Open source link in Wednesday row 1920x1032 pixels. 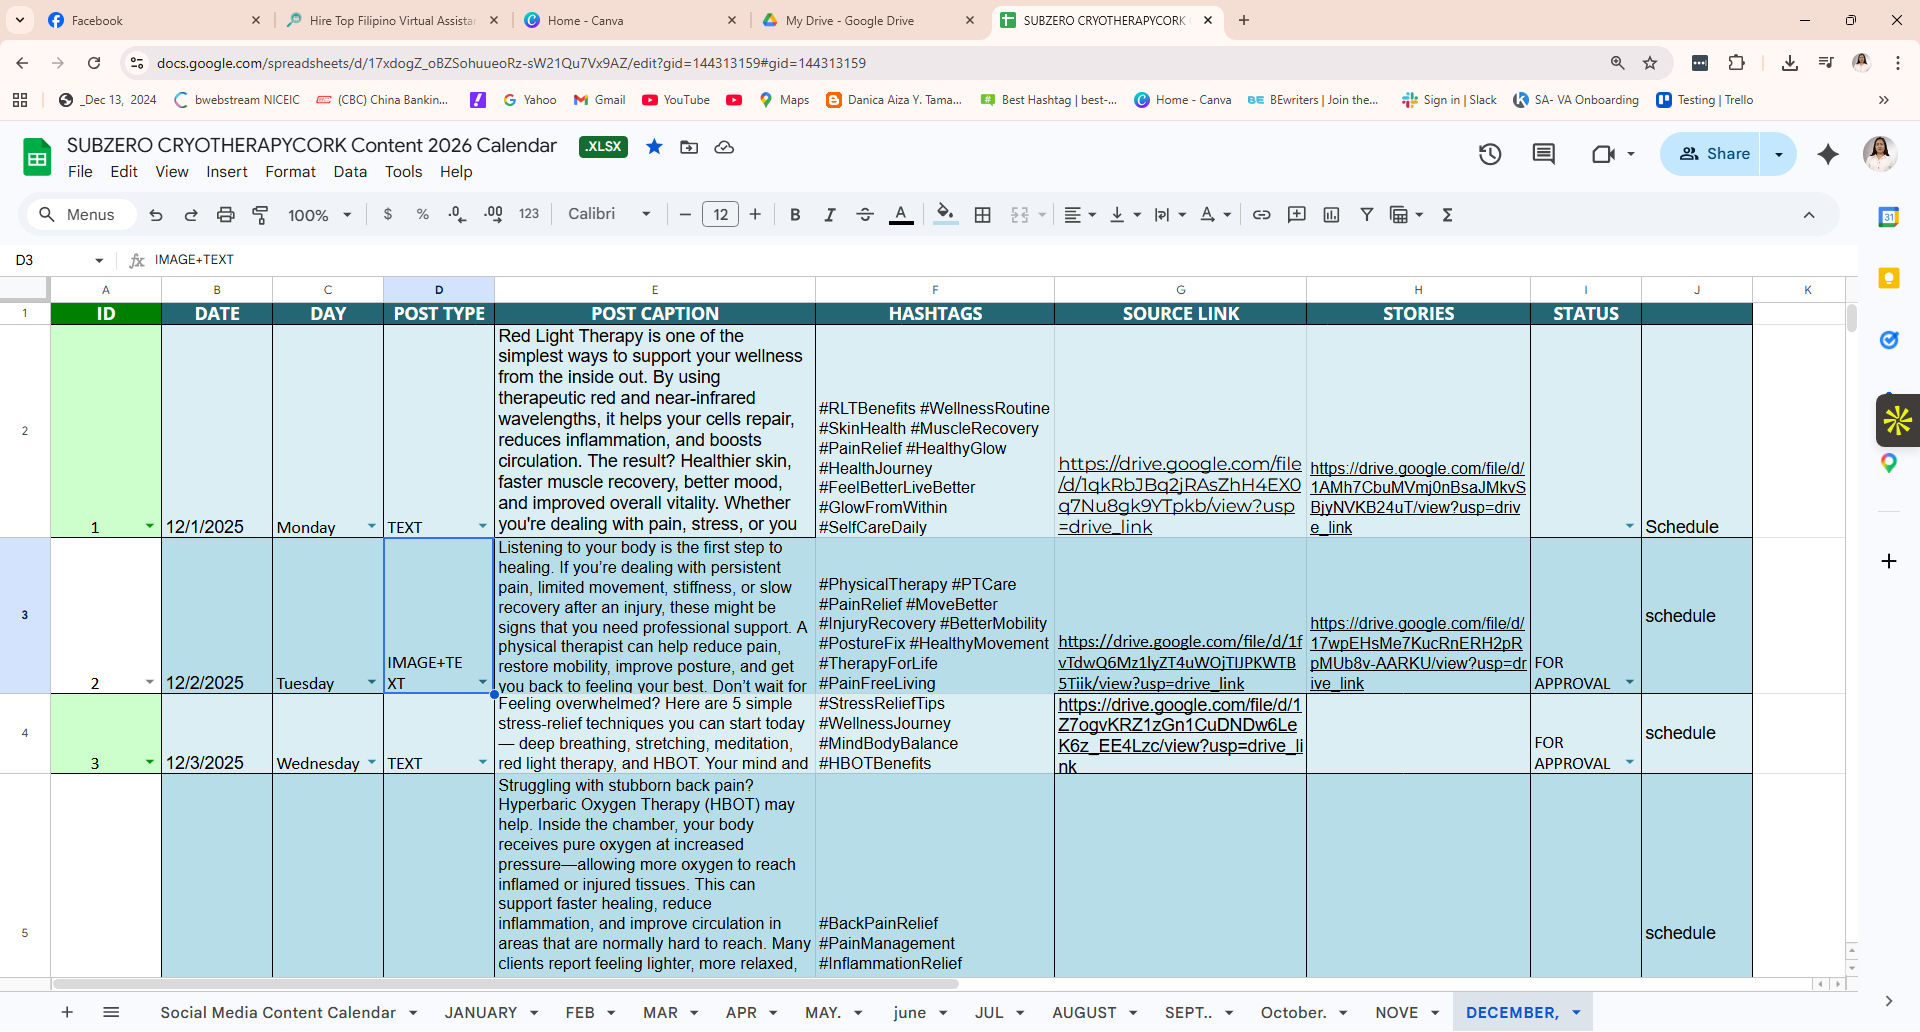(x=1180, y=735)
